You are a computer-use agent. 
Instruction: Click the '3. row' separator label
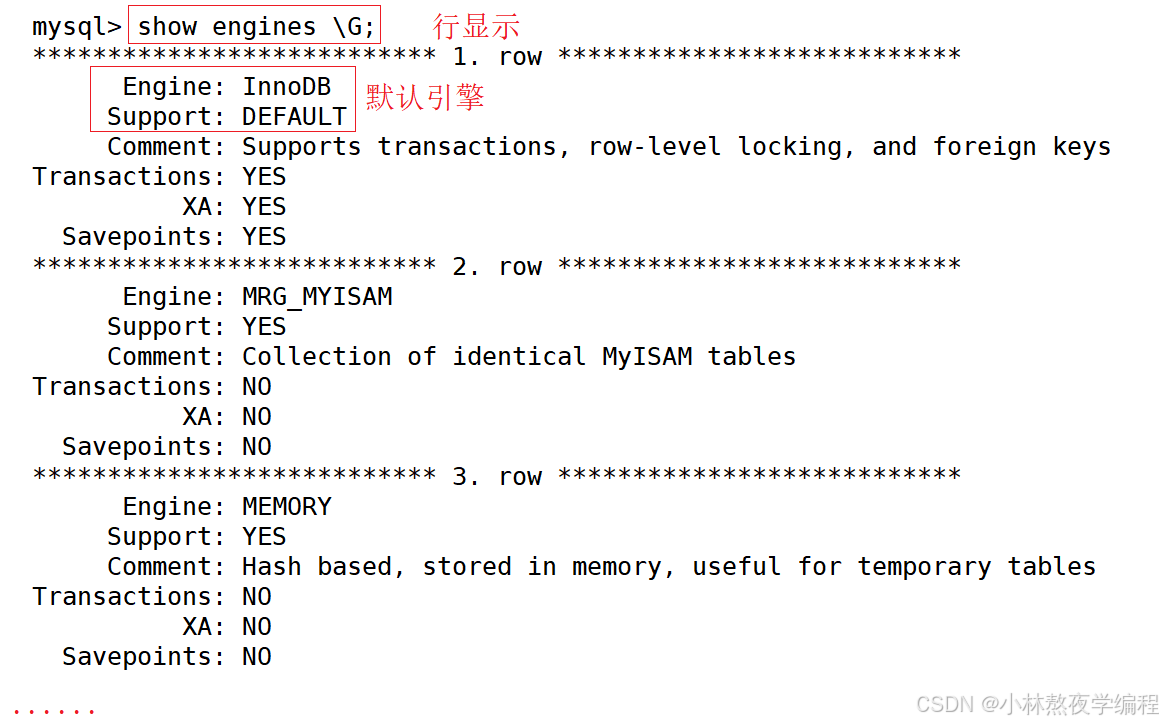[497, 476]
